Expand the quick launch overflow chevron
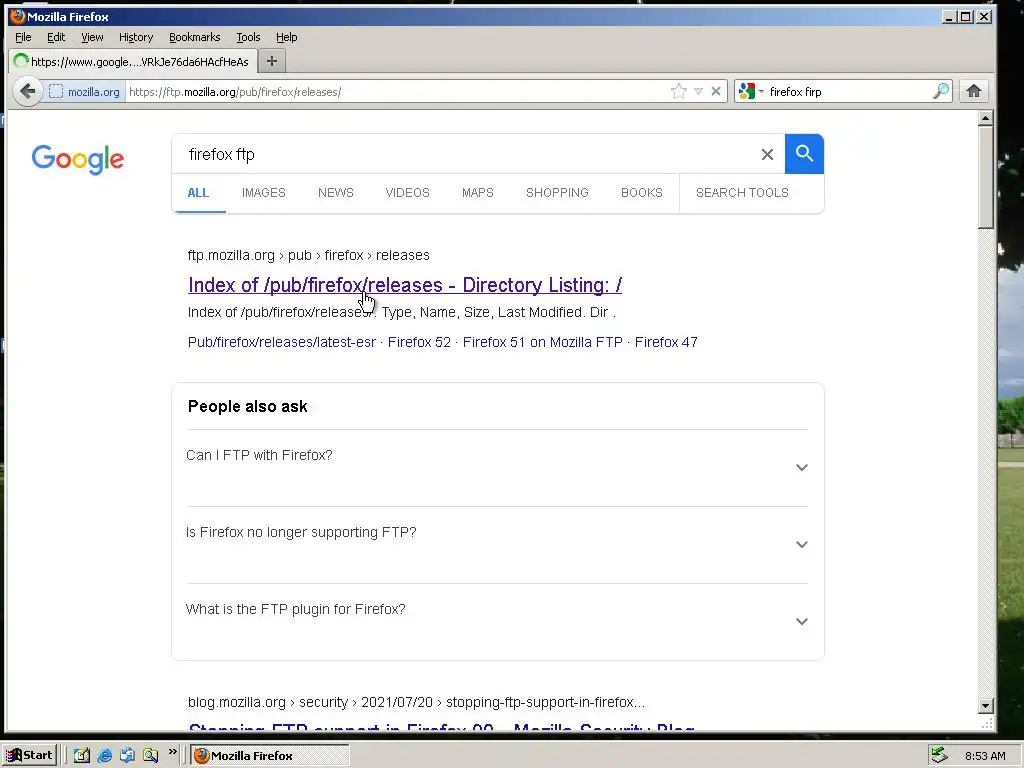This screenshot has width=1024, height=768. point(172,752)
